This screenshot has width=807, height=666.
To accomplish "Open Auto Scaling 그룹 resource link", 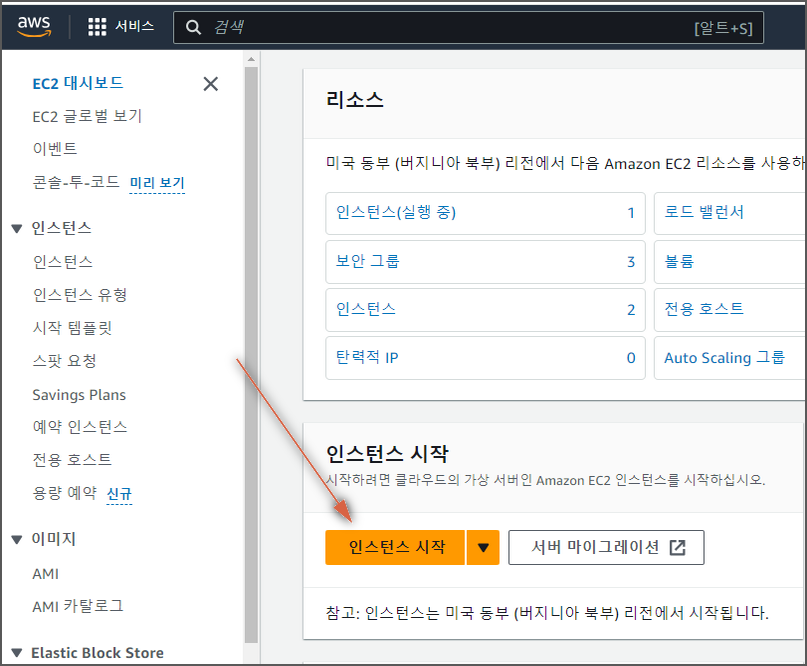I will 724,357.
